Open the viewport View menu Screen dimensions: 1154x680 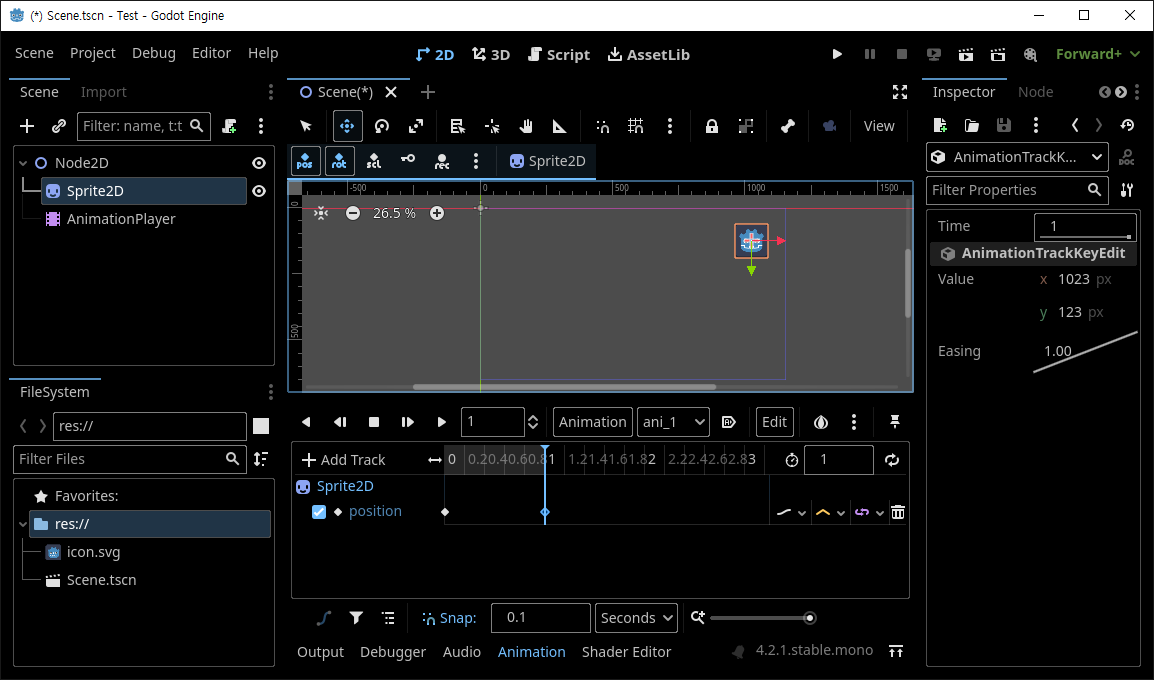pyautogui.click(x=879, y=126)
